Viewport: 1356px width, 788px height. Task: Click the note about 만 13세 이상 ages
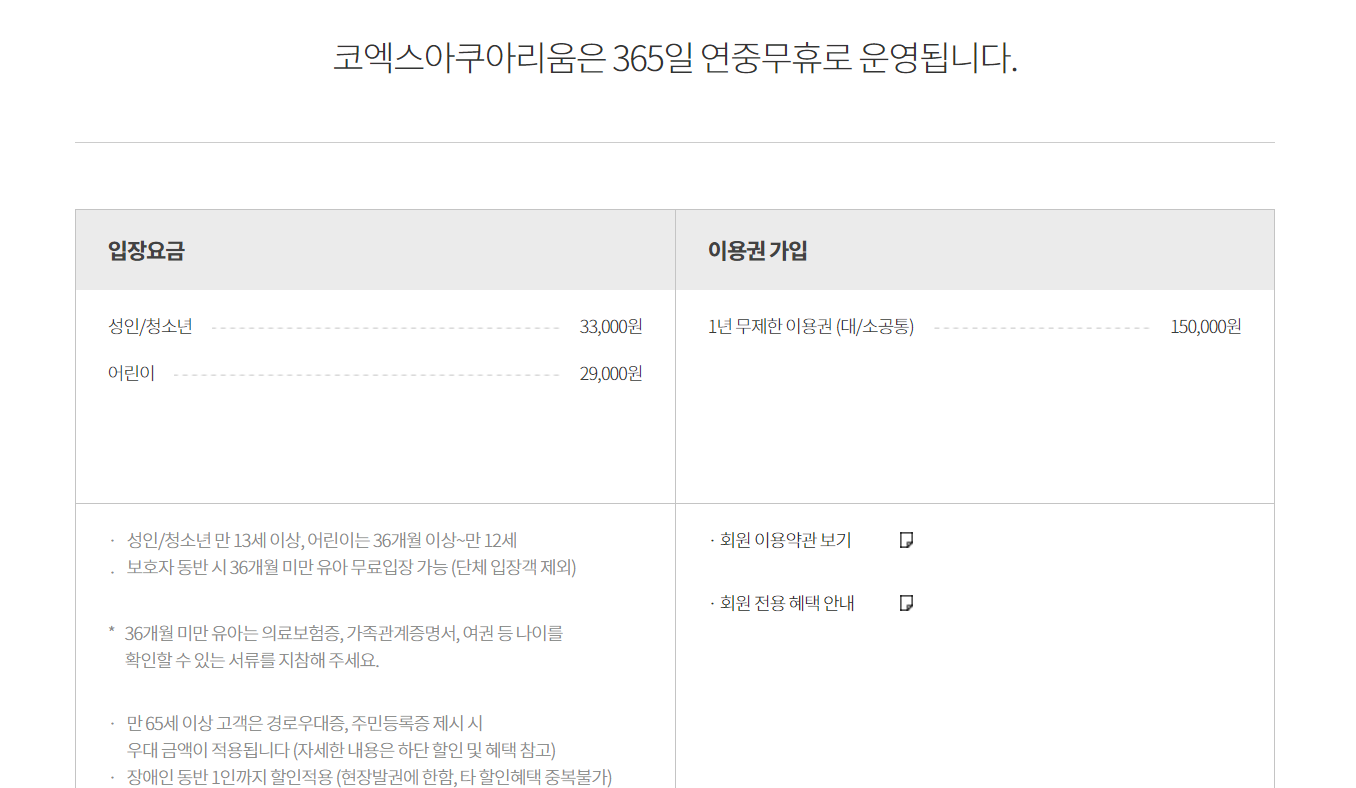click(322, 541)
